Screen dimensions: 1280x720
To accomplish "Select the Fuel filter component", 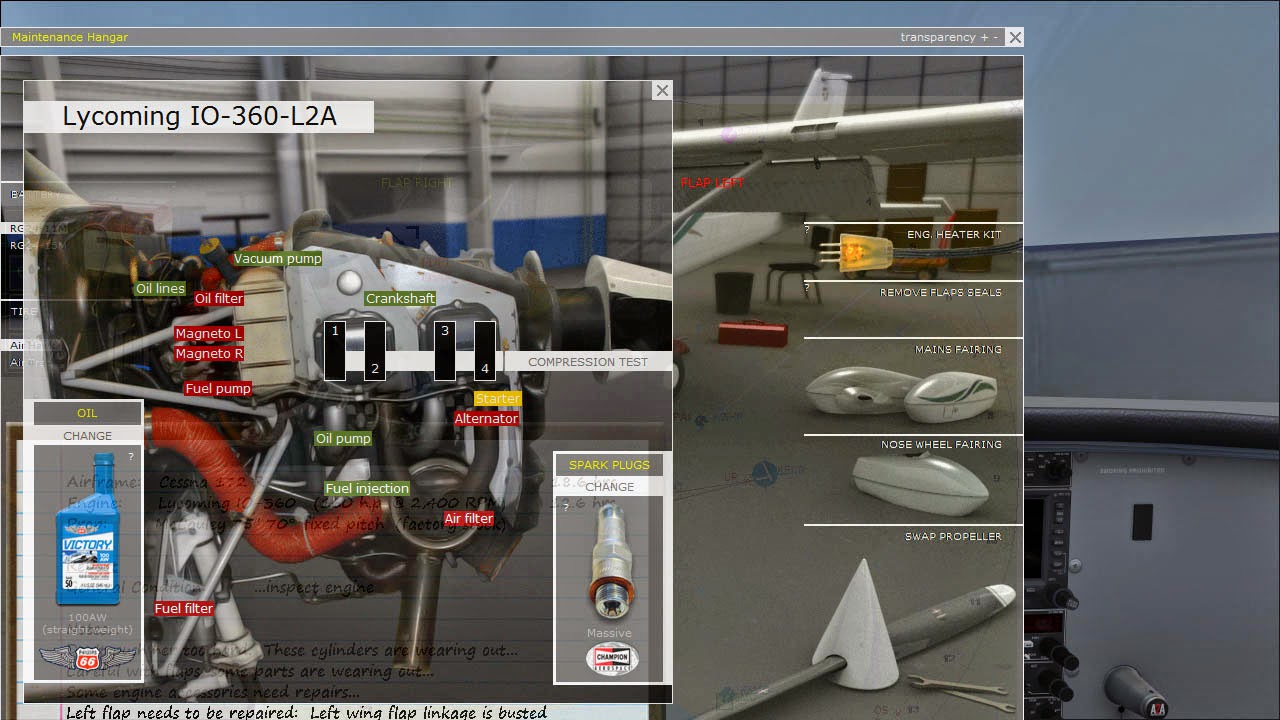I will tap(184, 609).
